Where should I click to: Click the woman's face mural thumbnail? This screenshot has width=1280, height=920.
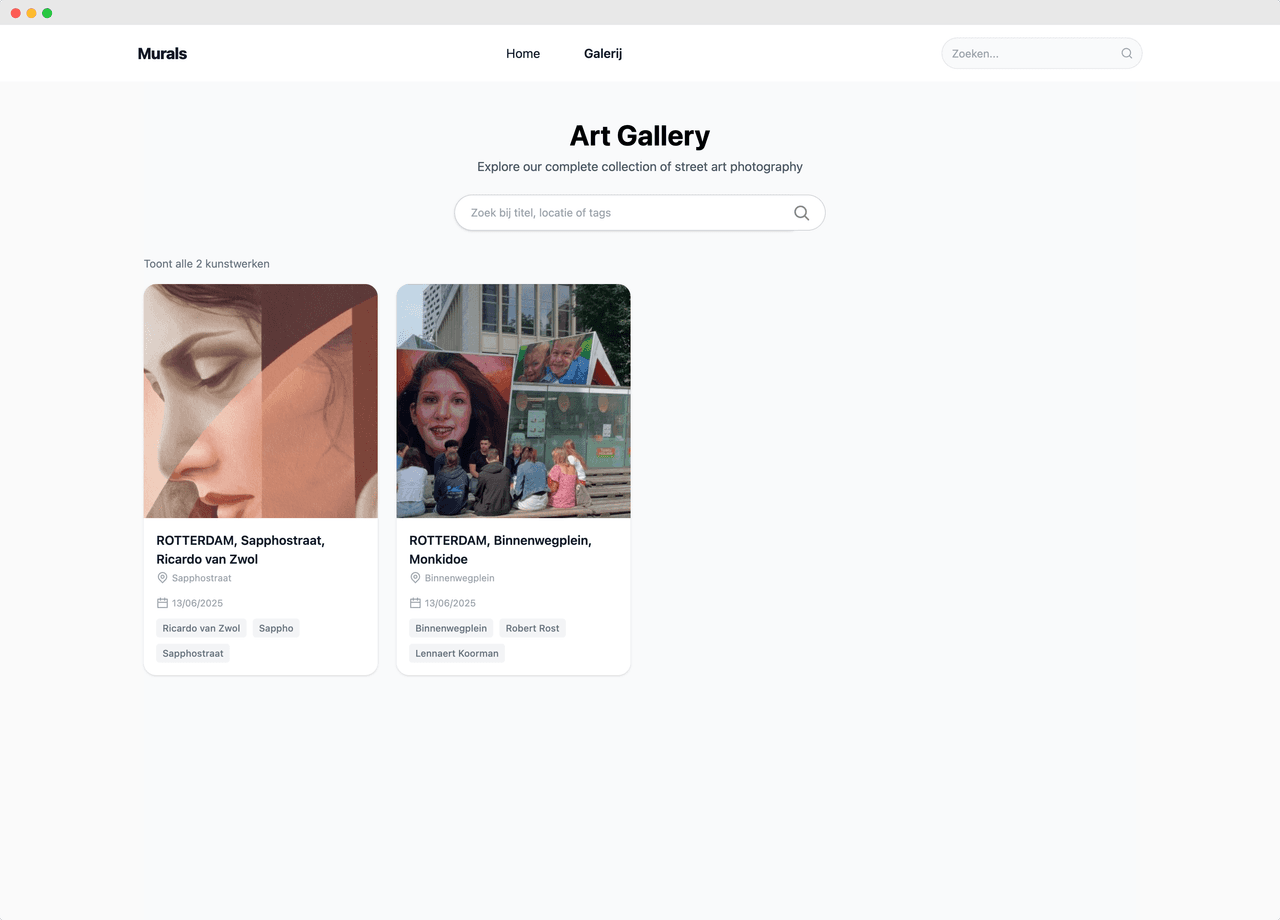(261, 401)
